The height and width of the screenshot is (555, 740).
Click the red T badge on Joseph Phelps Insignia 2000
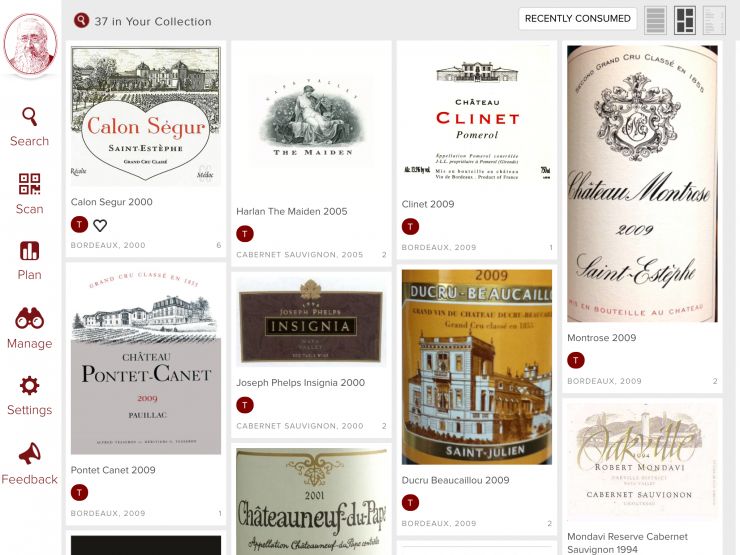[245, 405]
